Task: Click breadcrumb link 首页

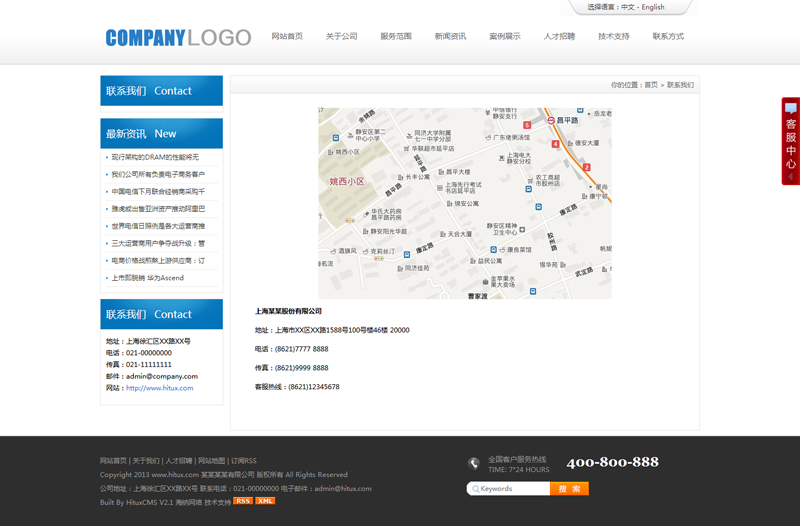Action: 651,85
